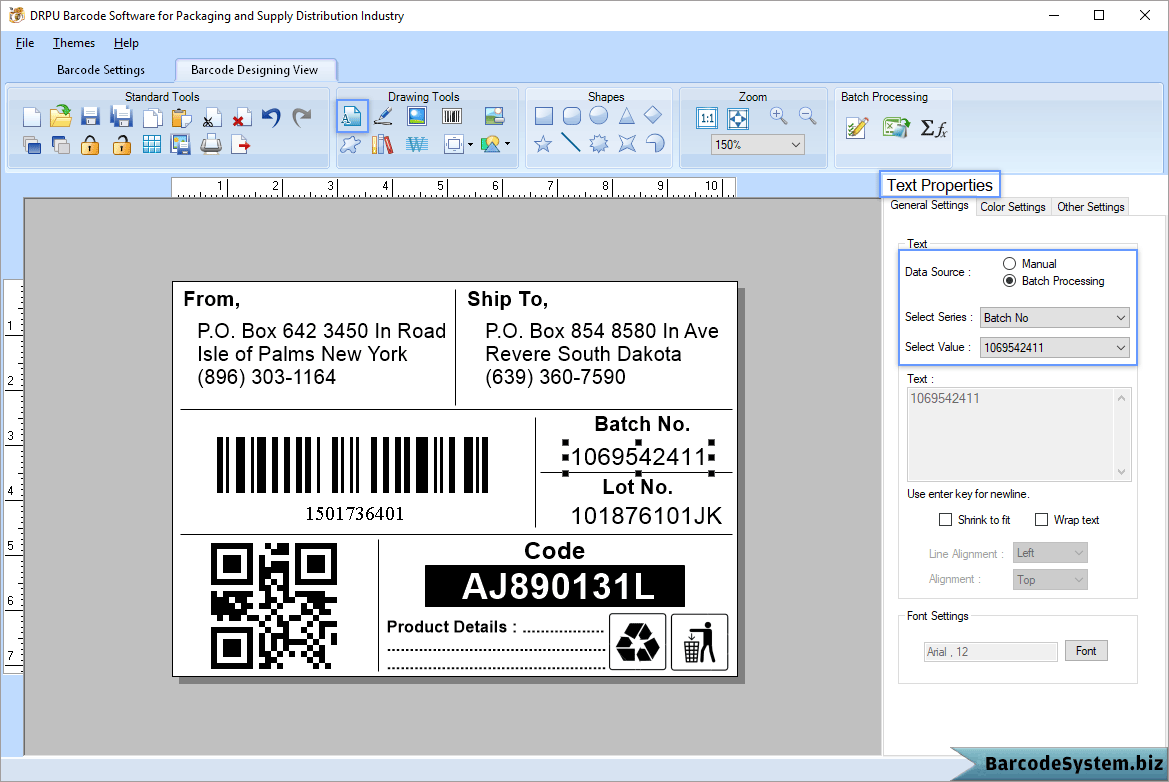
Task: Fit label to window zoom icon
Action: [x=737, y=118]
